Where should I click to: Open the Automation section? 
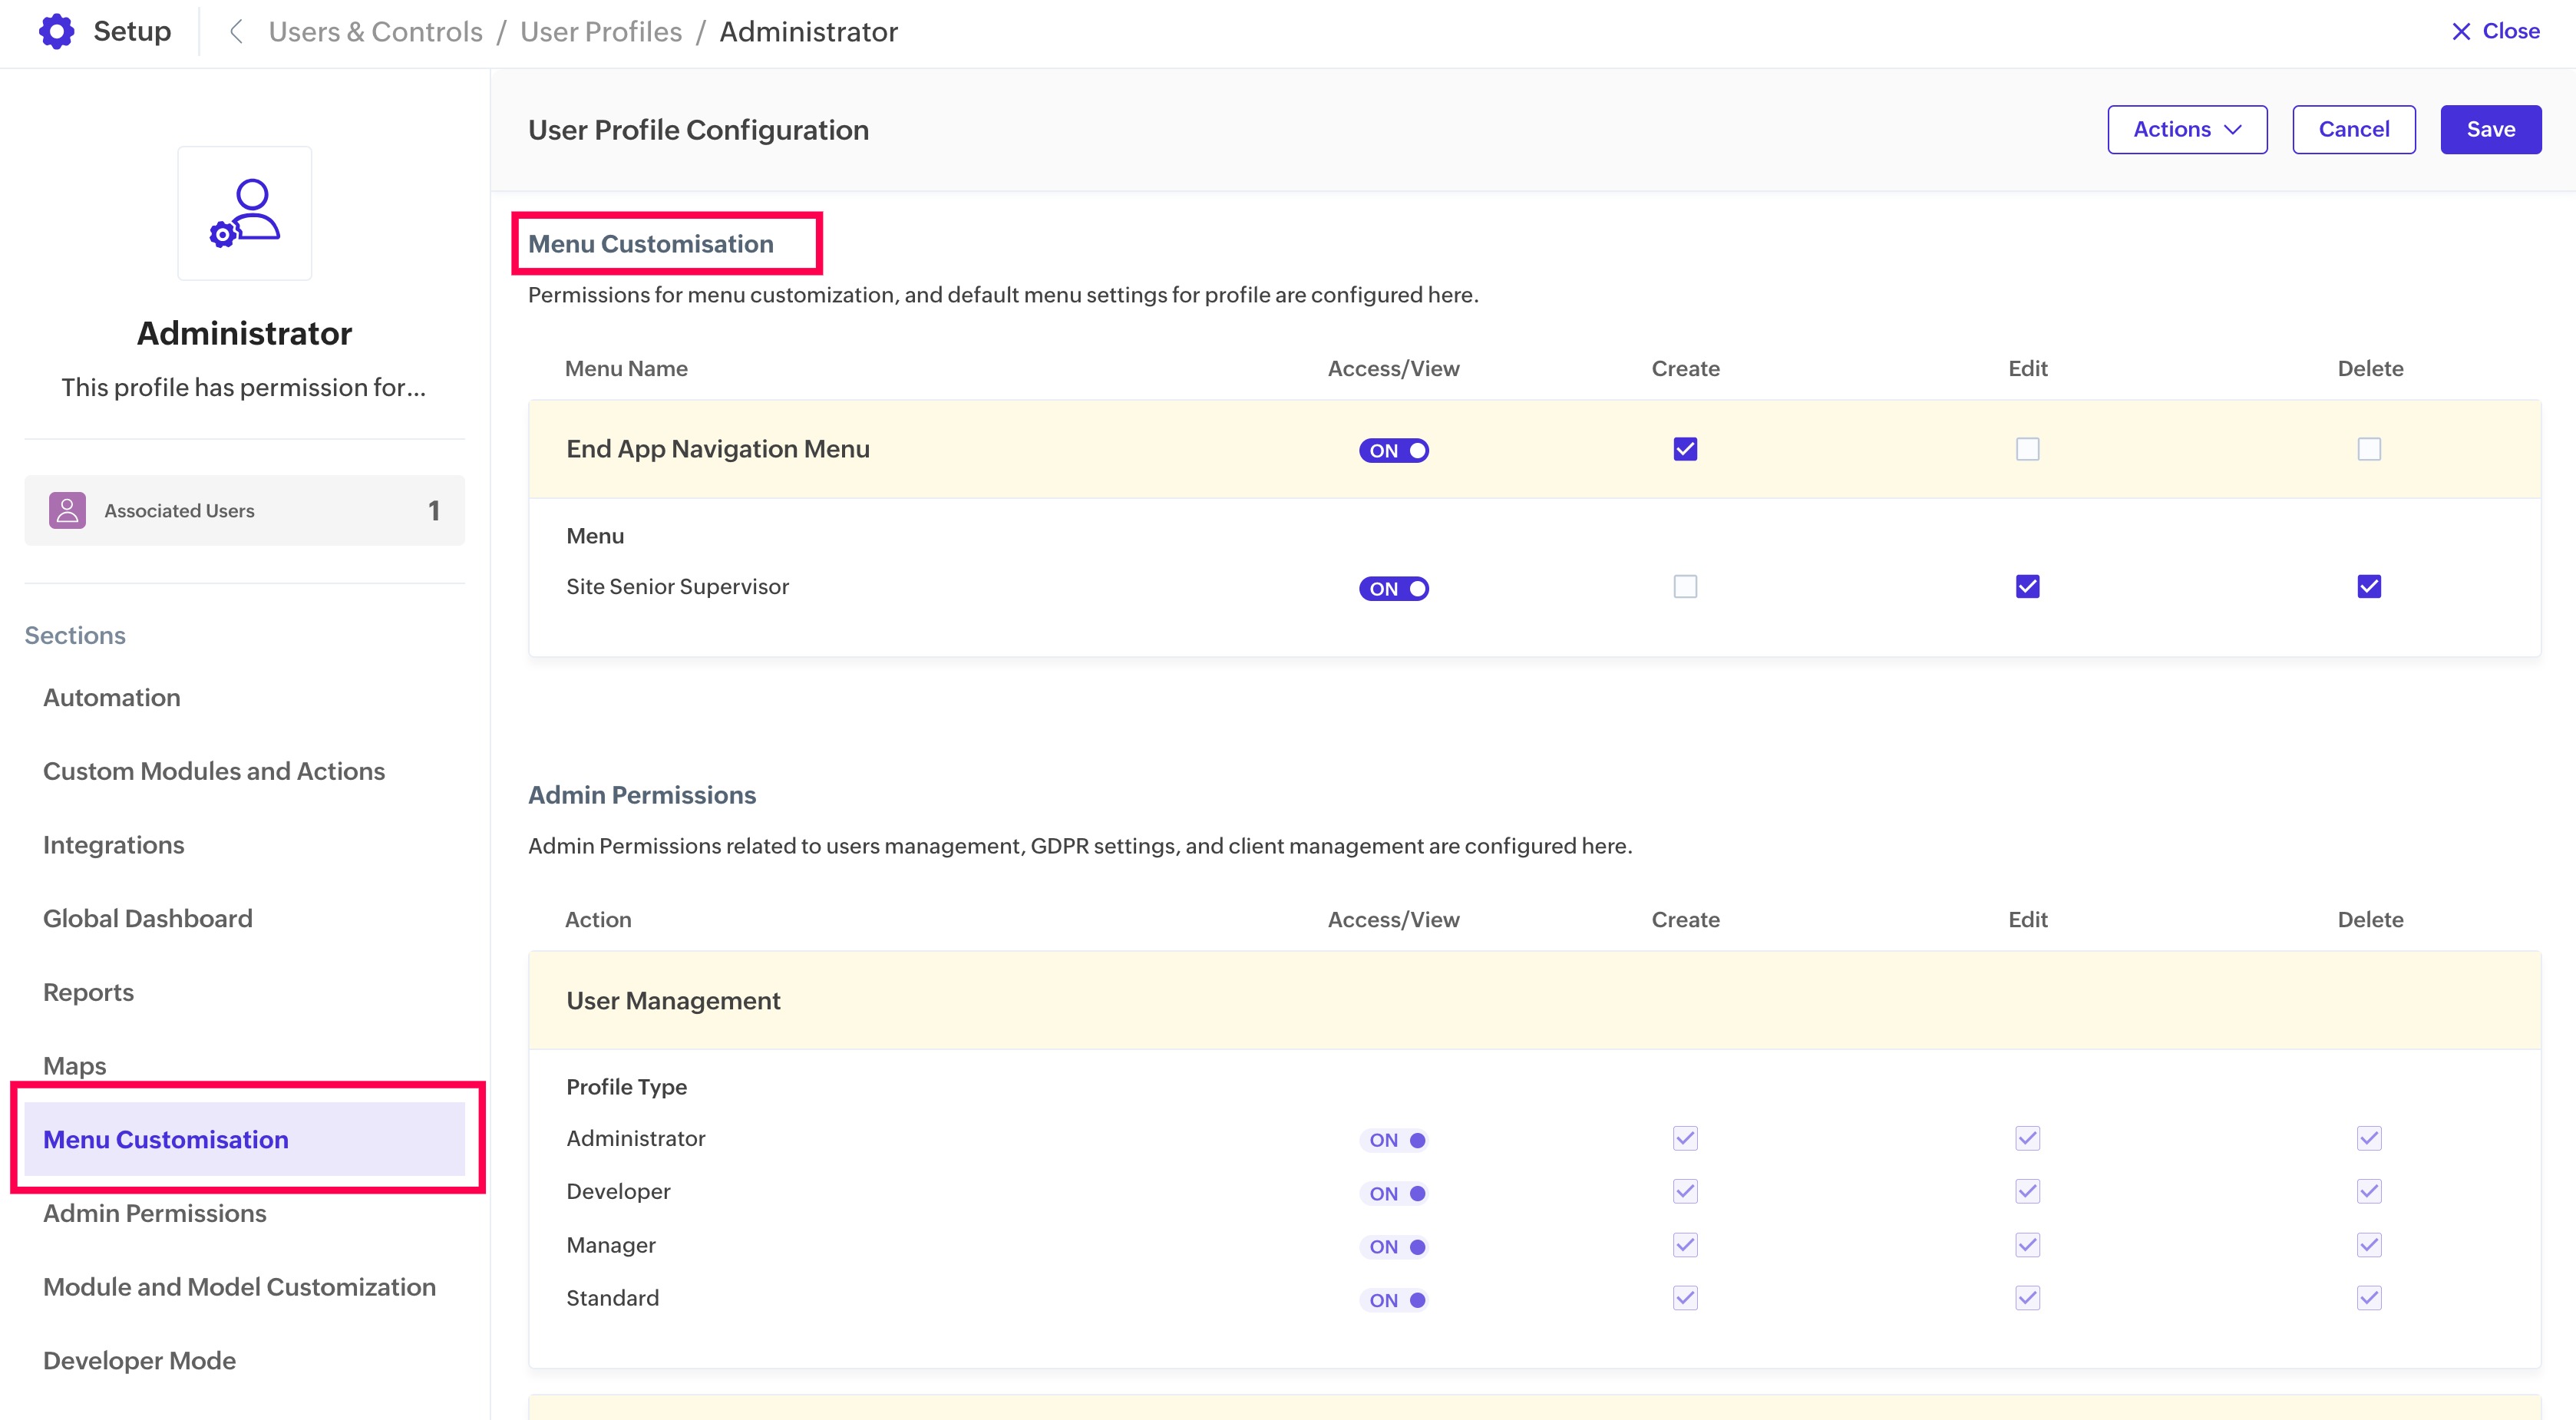click(112, 697)
